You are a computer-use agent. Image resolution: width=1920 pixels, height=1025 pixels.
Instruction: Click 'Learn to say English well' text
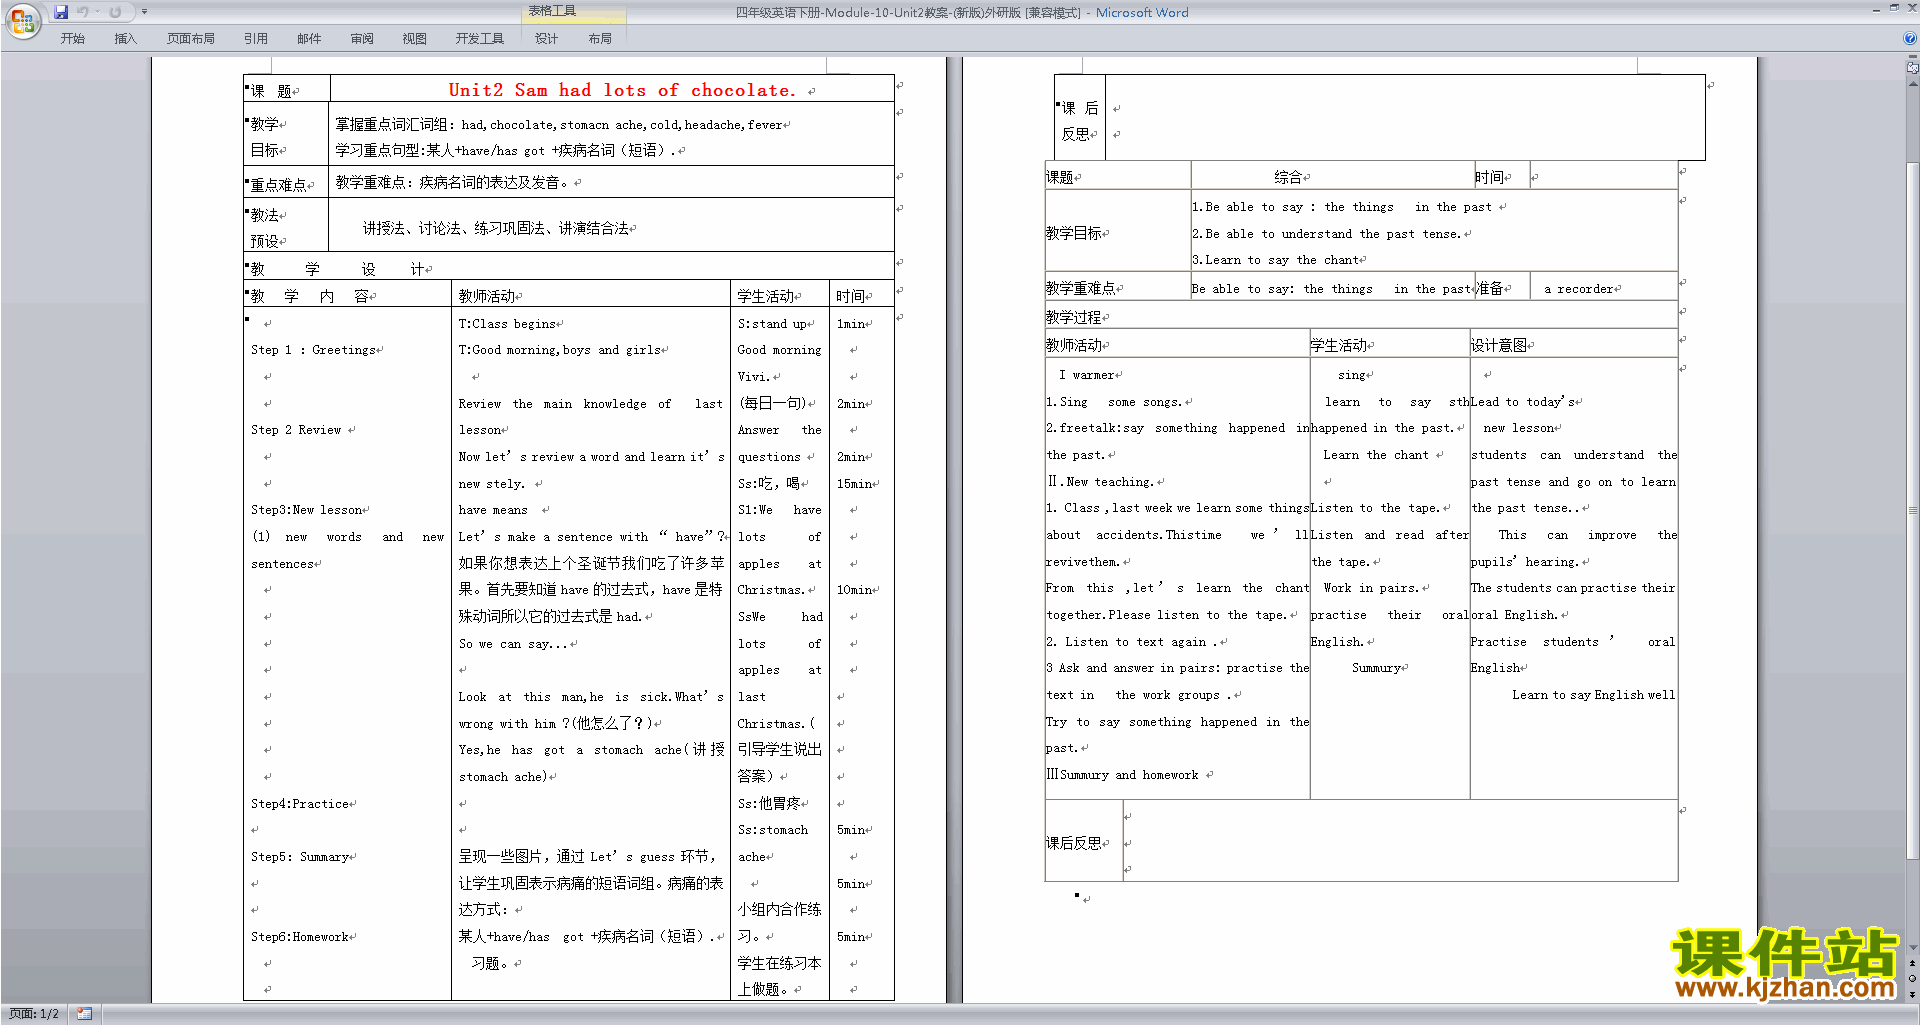1593,695
